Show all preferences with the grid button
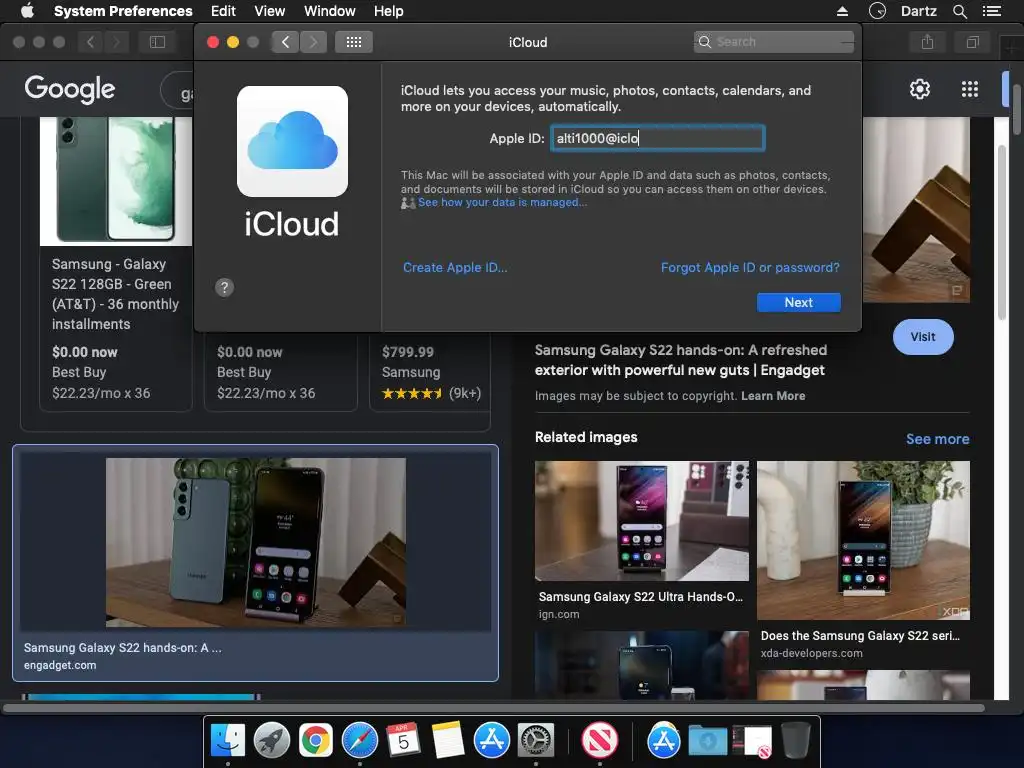Viewport: 1024px width, 768px height. [x=354, y=42]
